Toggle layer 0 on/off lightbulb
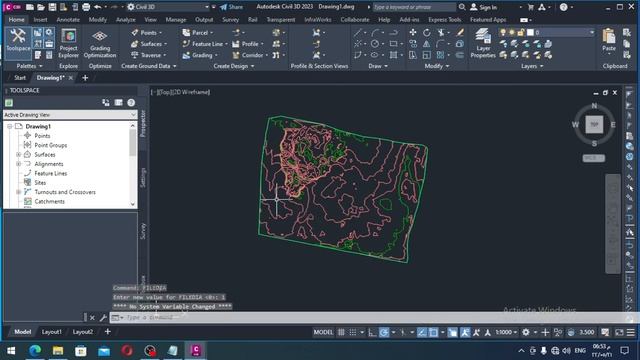 click(503, 32)
